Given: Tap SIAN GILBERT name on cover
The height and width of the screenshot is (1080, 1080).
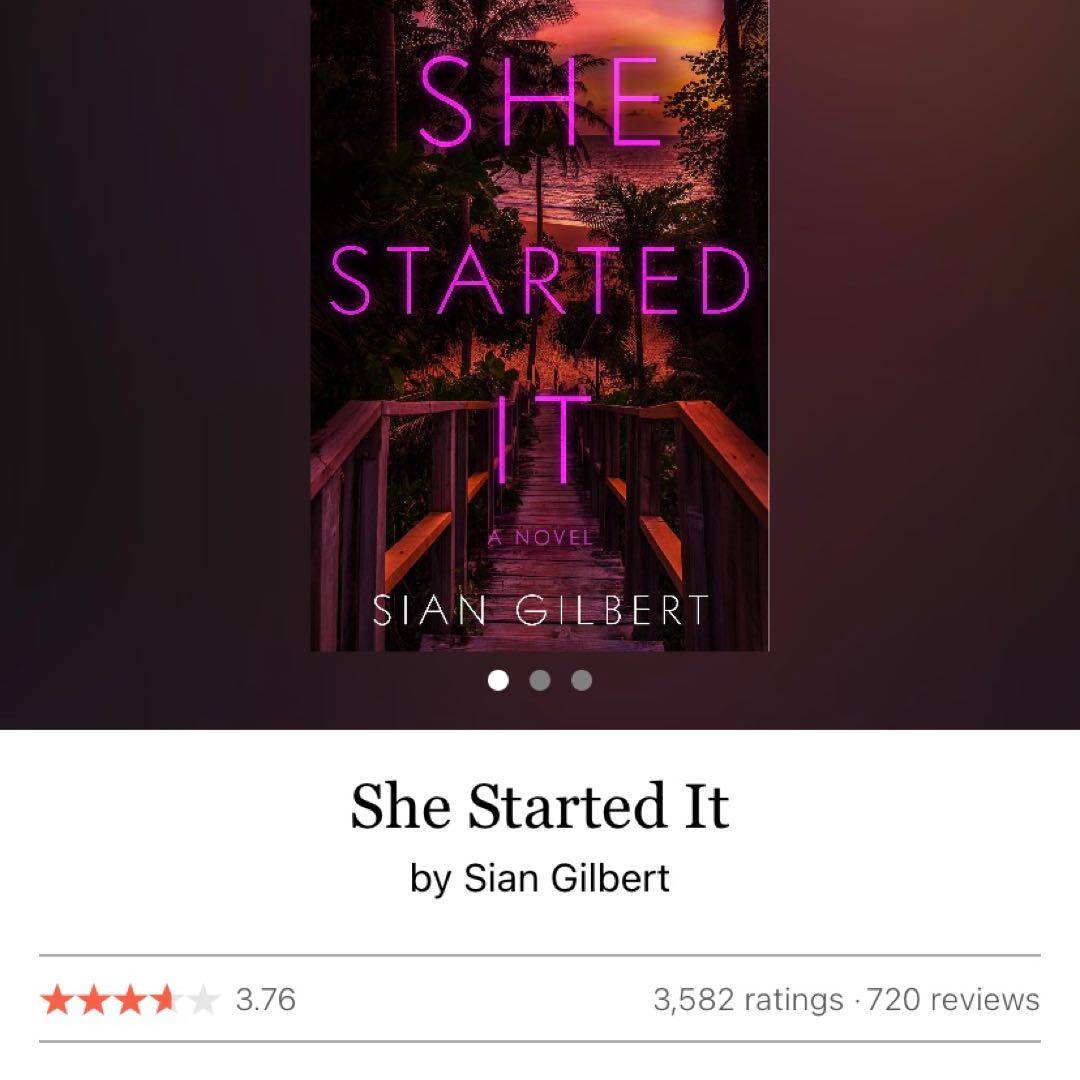Looking at the screenshot, I should point(541,610).
